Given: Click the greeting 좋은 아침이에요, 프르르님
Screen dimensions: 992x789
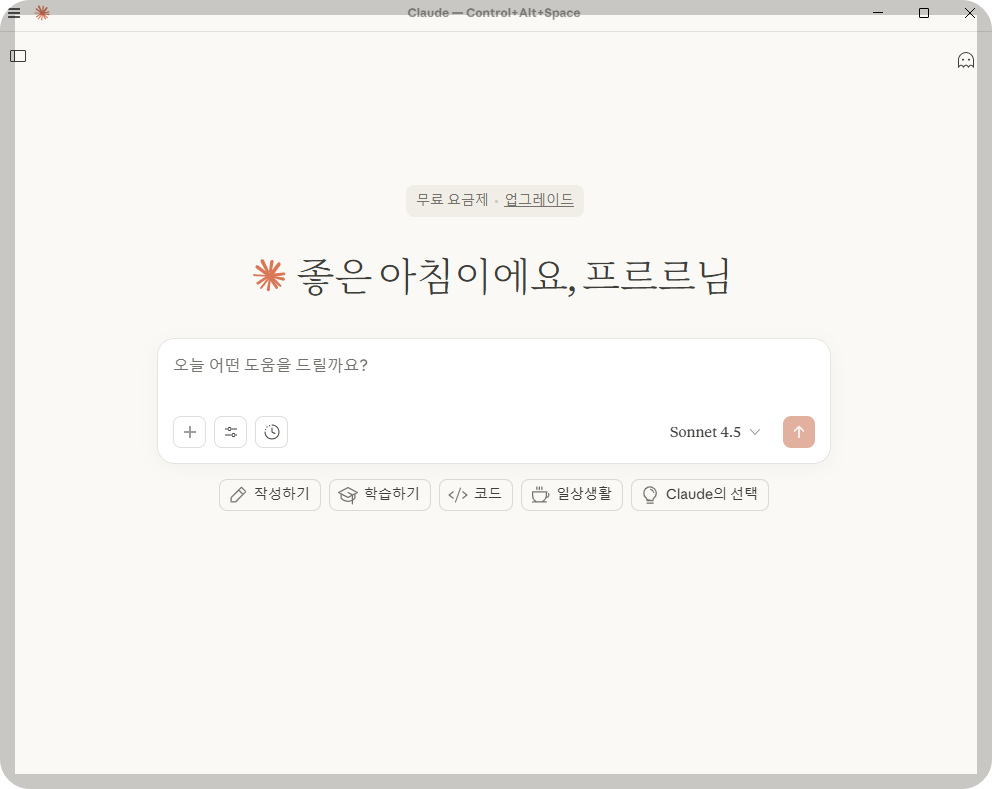Looking at the screenshot, I should coord(513,276).
